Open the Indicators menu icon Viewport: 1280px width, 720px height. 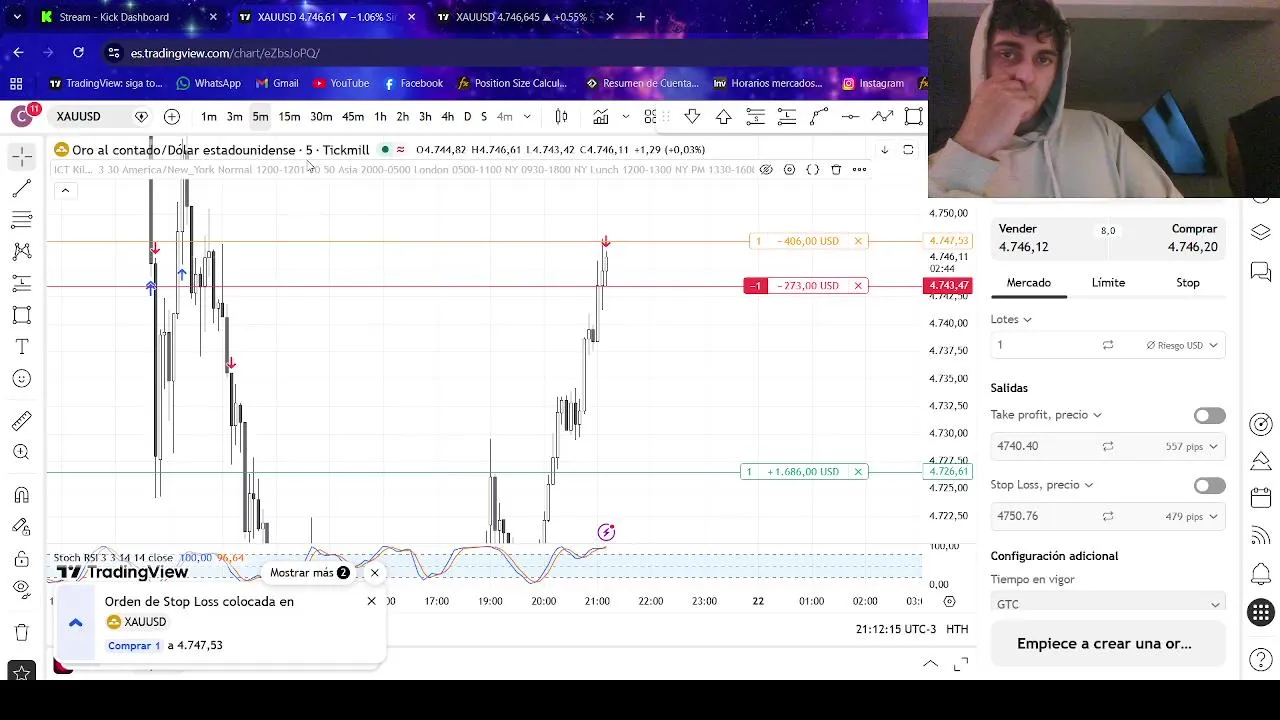pos(601,117)
